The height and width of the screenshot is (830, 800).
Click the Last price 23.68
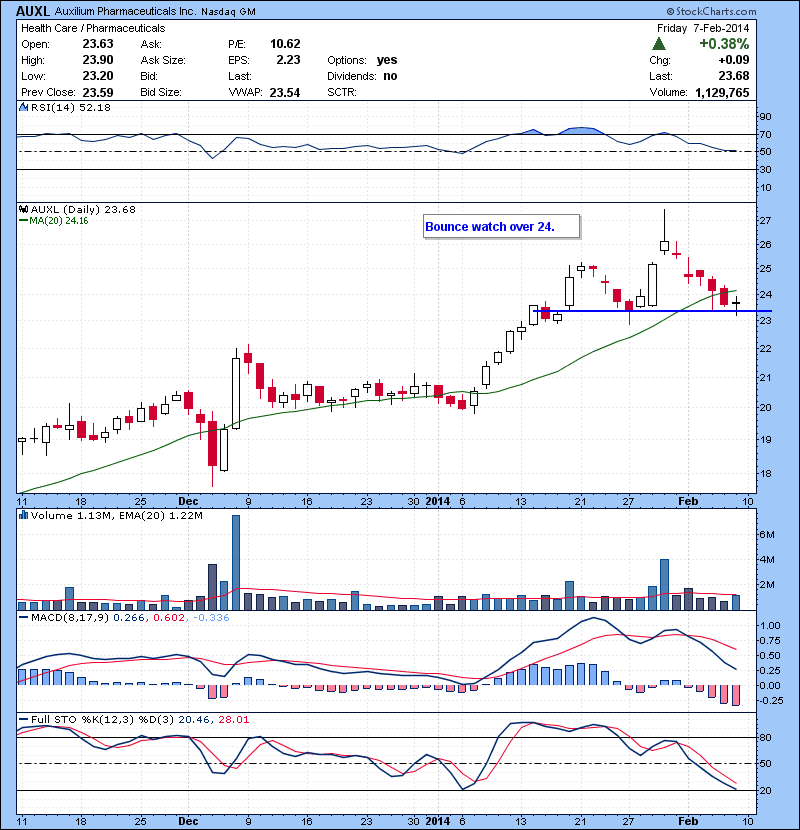point(734,76)
